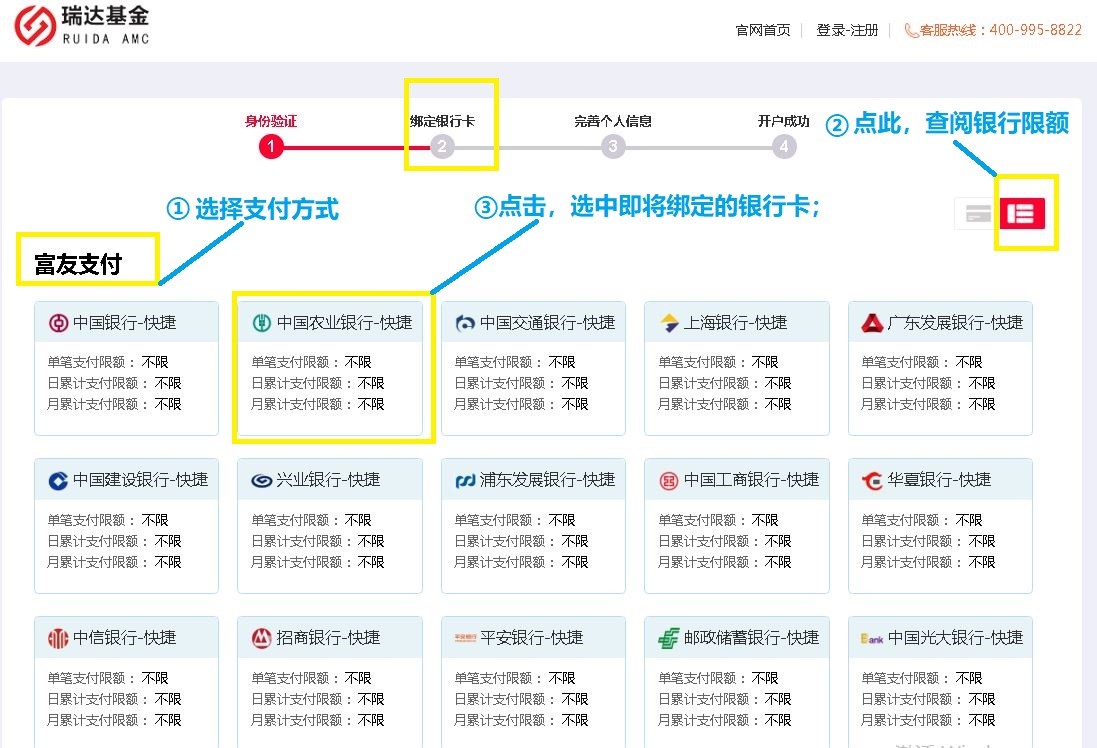Click the 广东发展银行 red logo icon
This screenshot has height=748, width=1097.
click(x=872, y=323)
